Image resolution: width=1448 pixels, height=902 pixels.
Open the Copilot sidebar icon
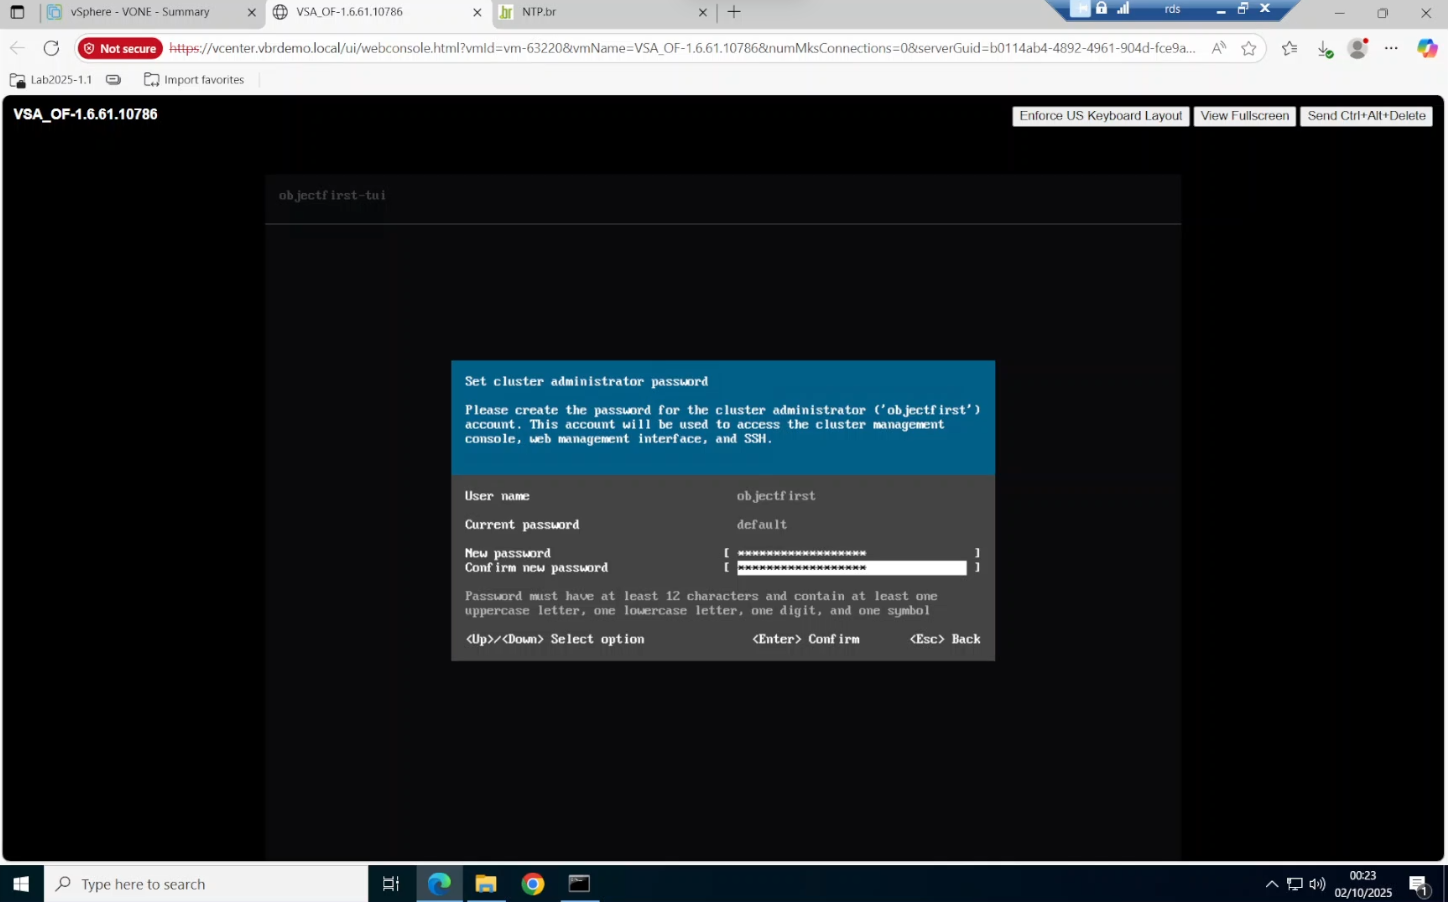coord(1427,48)
